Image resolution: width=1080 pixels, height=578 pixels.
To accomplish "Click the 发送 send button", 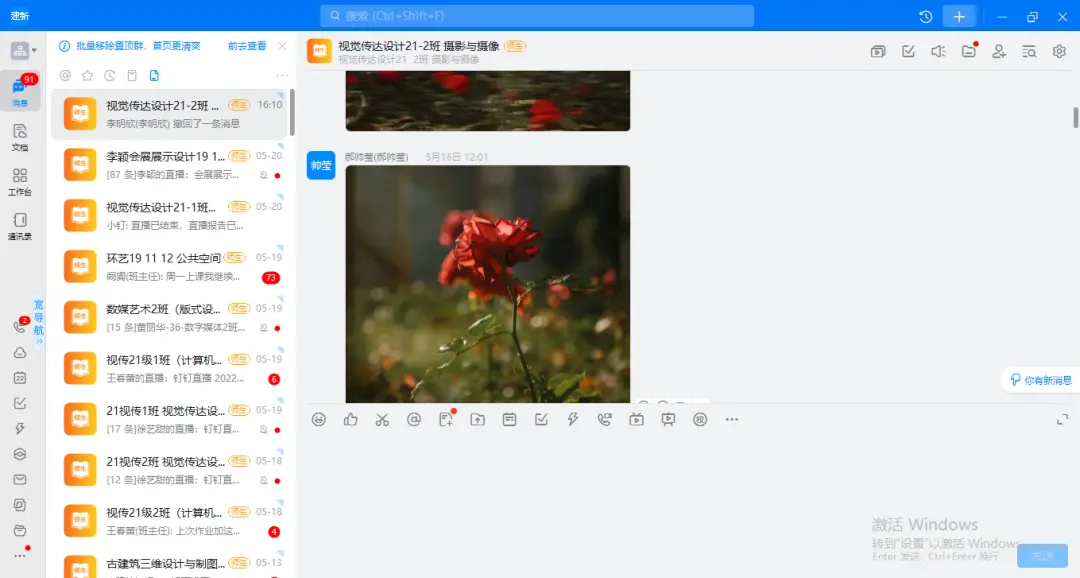I will 1042,556.
